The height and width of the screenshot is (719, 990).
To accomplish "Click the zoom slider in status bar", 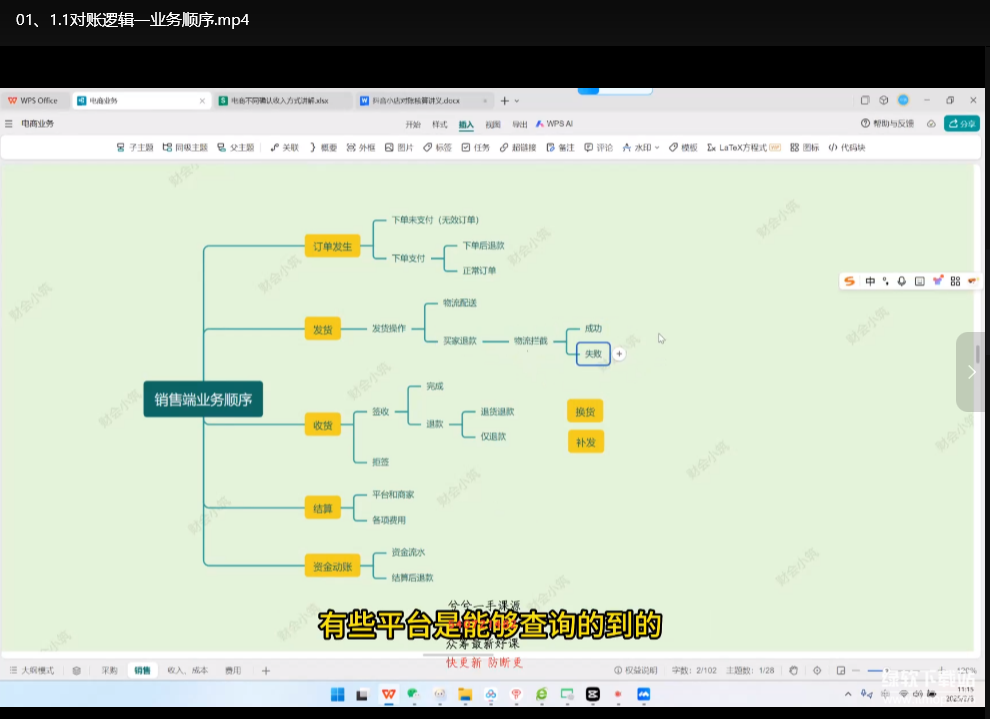I will point(885,670).
